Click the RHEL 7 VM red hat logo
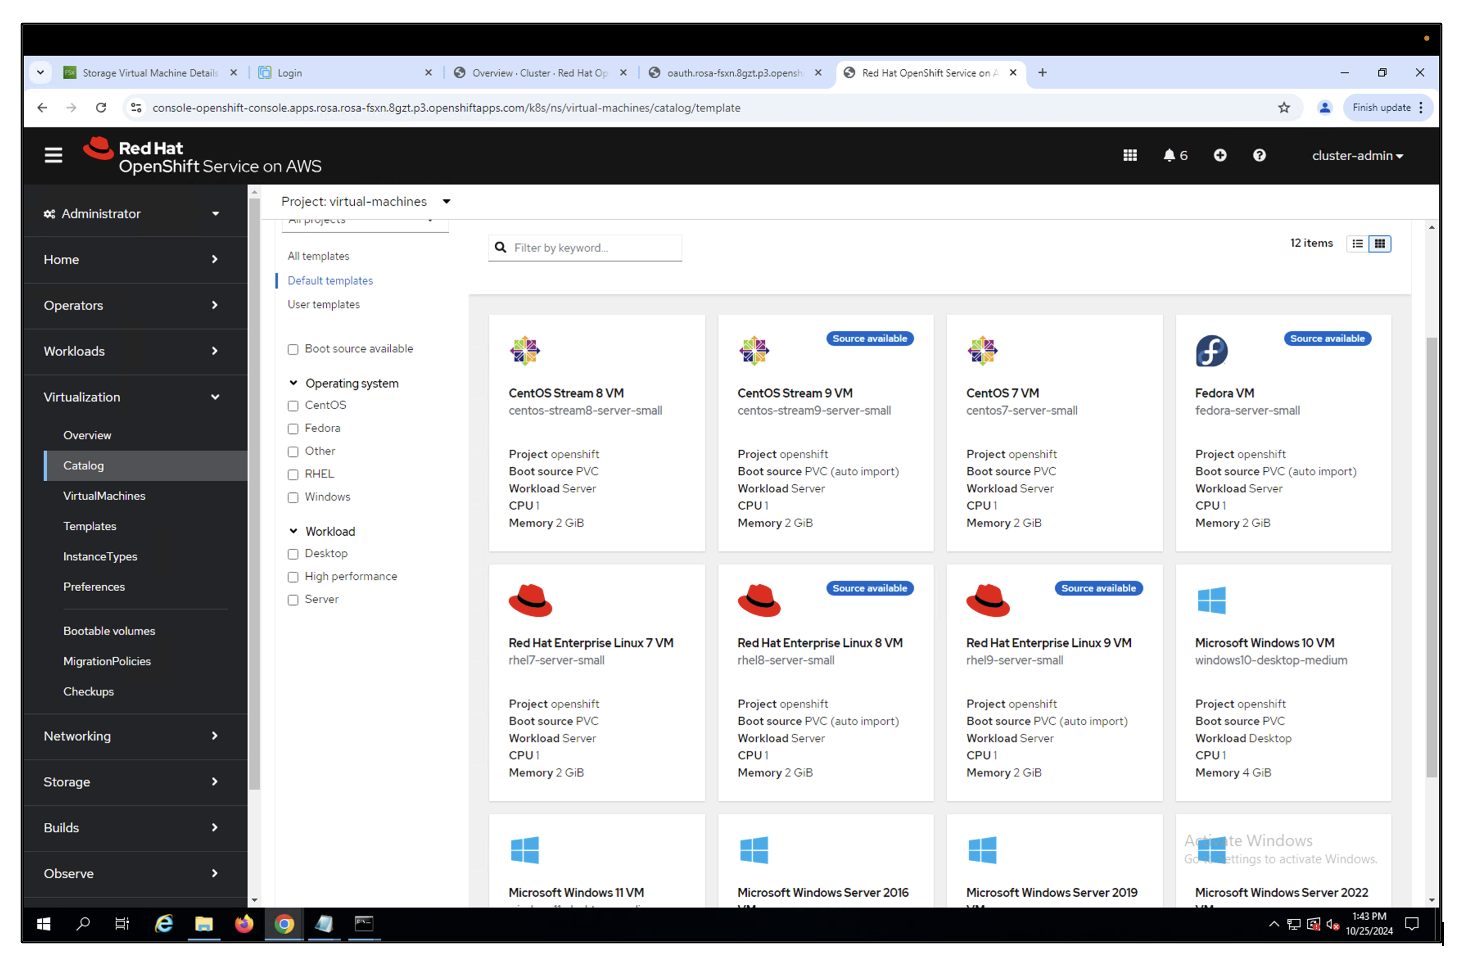1468x962 pixels. coord(530,600)
